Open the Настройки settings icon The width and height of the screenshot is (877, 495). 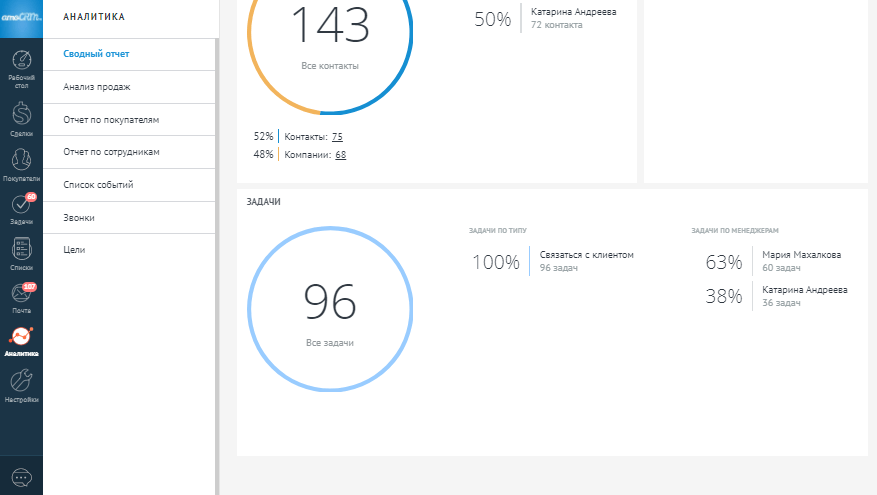(21, 385)
